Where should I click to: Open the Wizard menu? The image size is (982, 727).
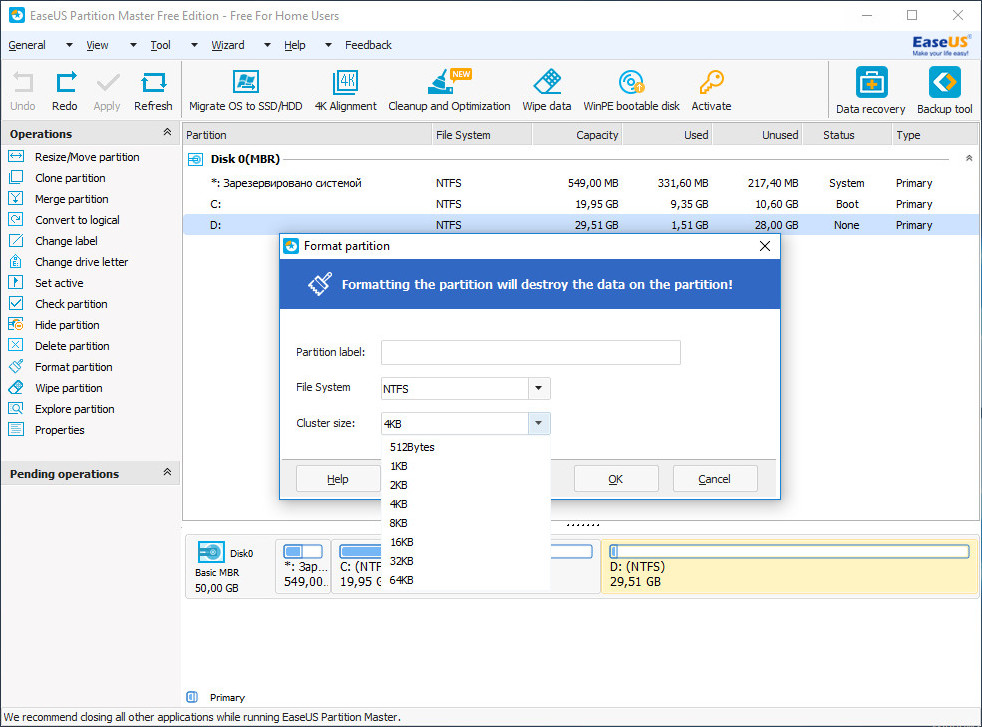(x=228, y=45)
